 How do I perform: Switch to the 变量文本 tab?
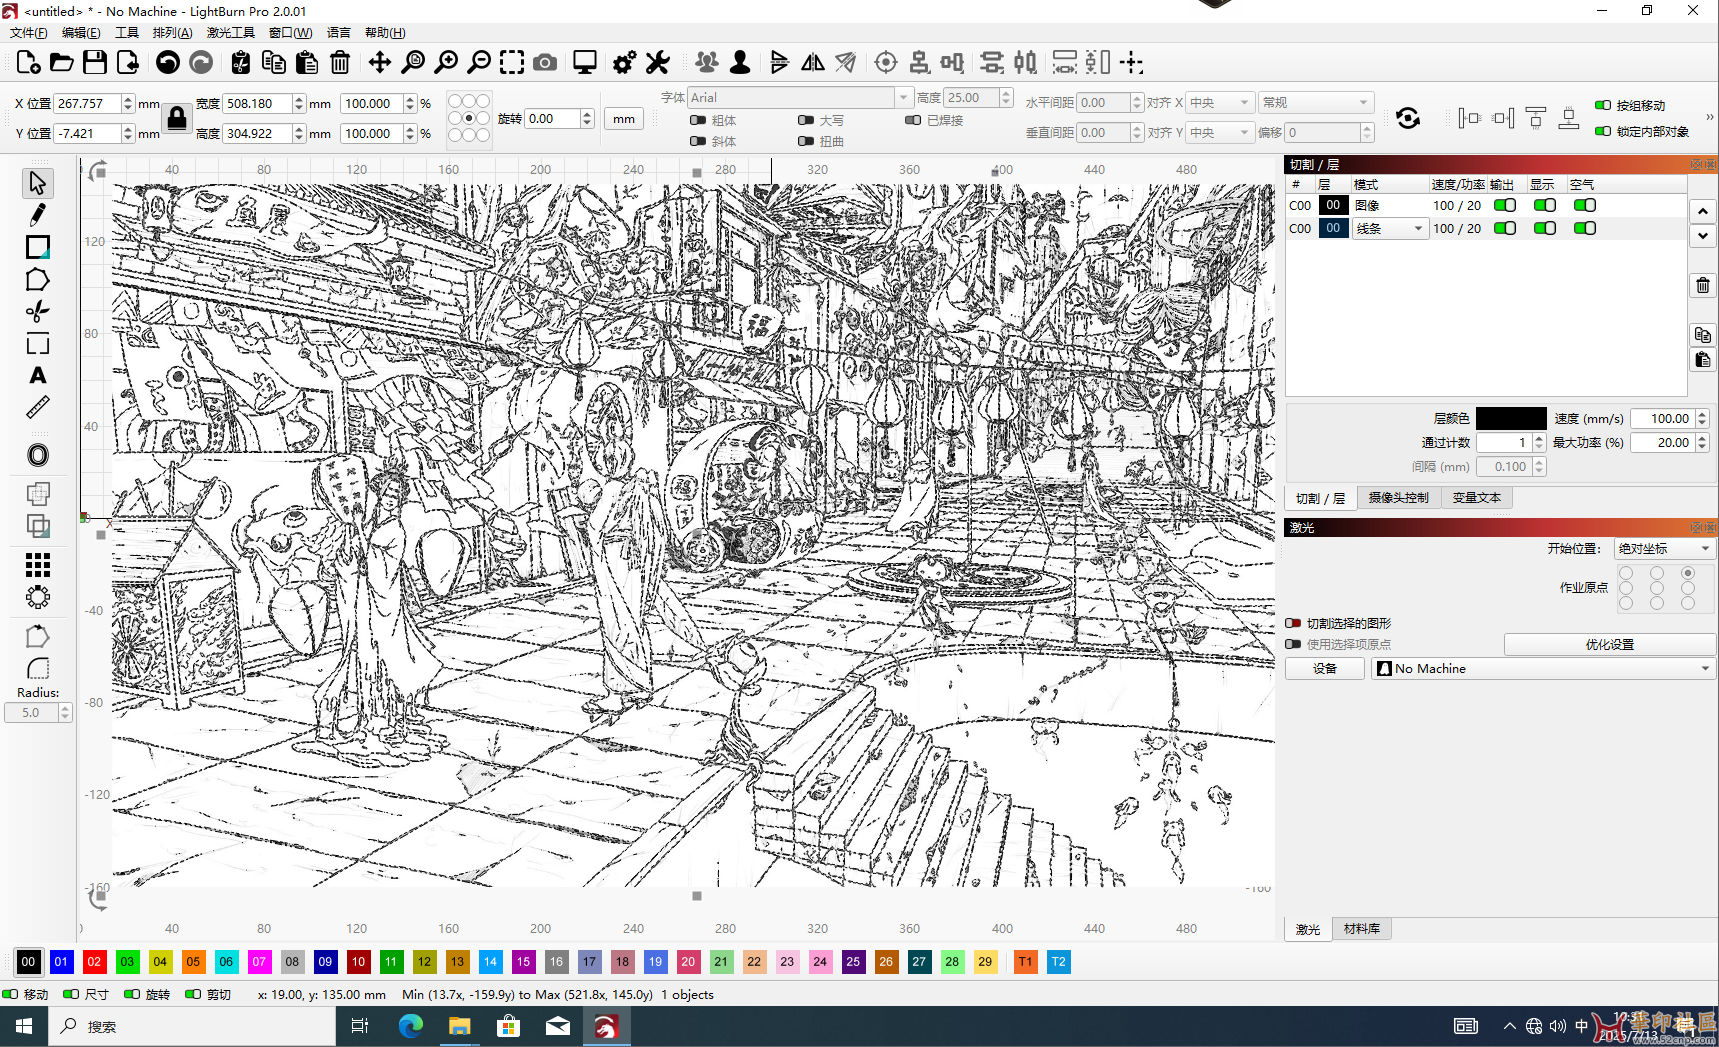[1477, 498]
